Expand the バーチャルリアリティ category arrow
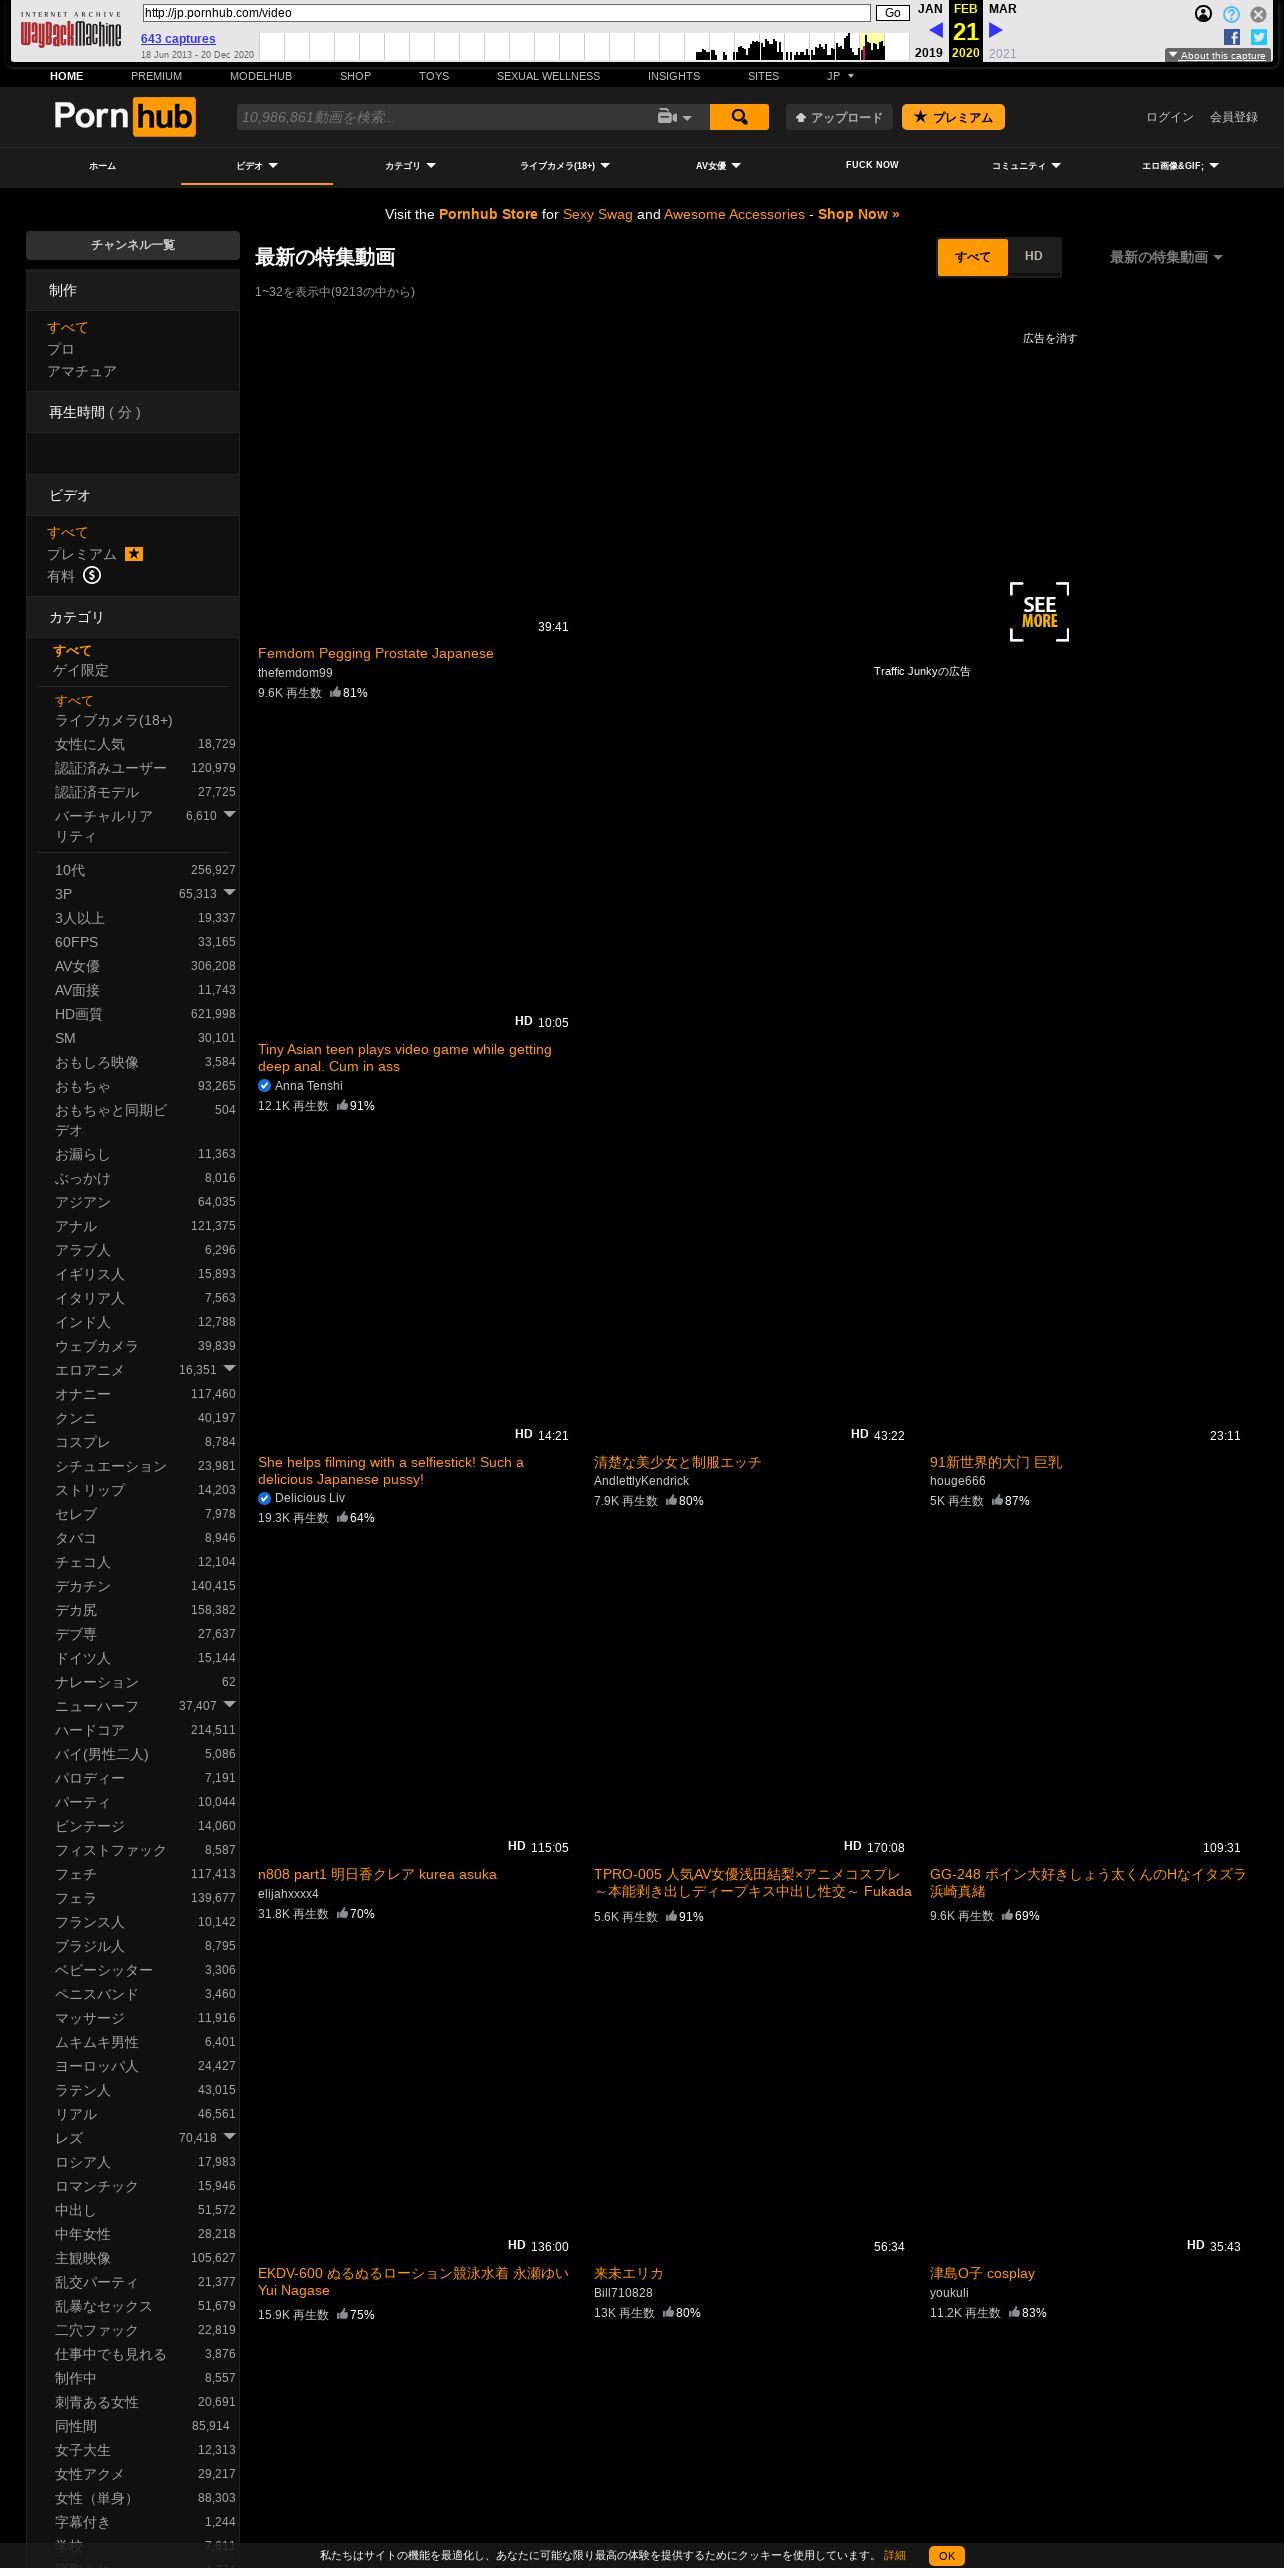1284x2568 pixels. 229,814
